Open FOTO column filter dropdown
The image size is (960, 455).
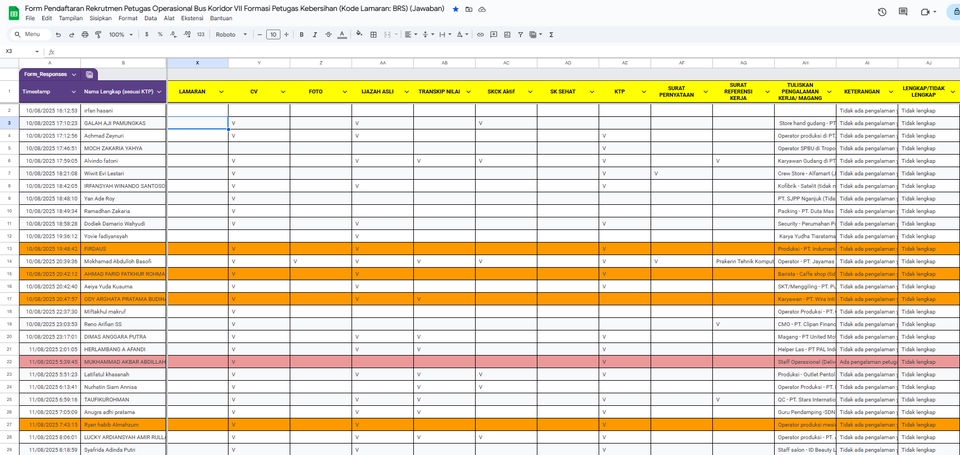coord(345,92)
